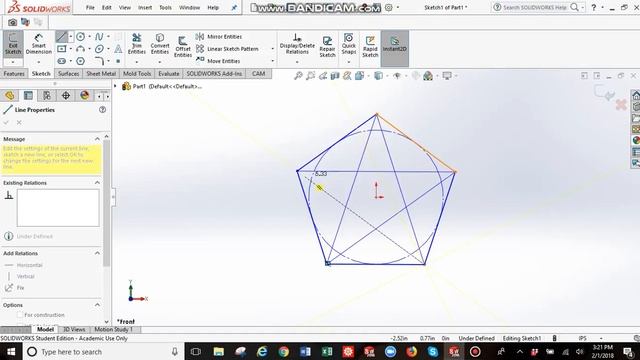Select the Straight Slot tool
Viewport: 640px width, 360px height.
(62, 61)
